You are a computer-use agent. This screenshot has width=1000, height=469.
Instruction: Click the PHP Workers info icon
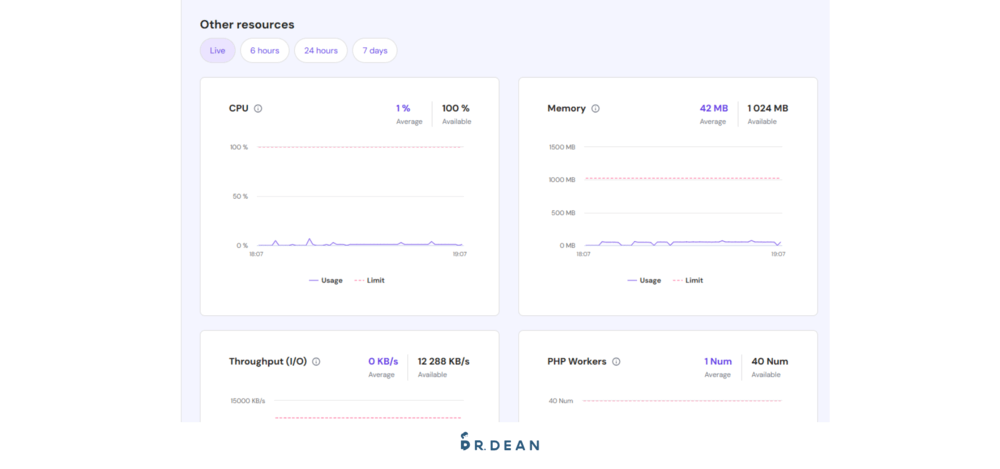coord(616,362)
